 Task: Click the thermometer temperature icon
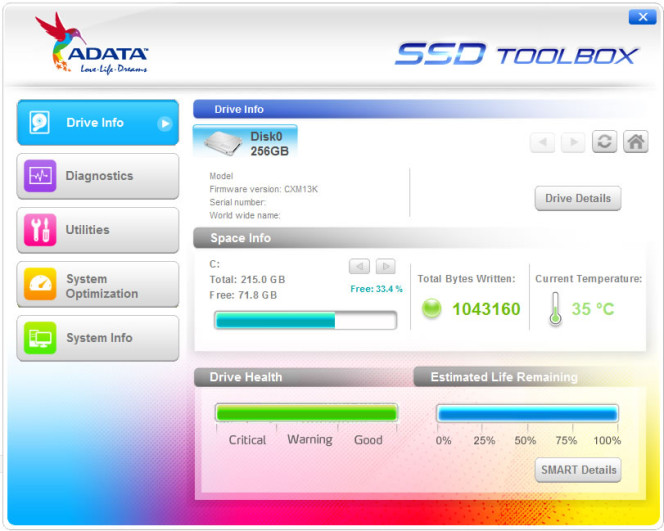(555, 309)
